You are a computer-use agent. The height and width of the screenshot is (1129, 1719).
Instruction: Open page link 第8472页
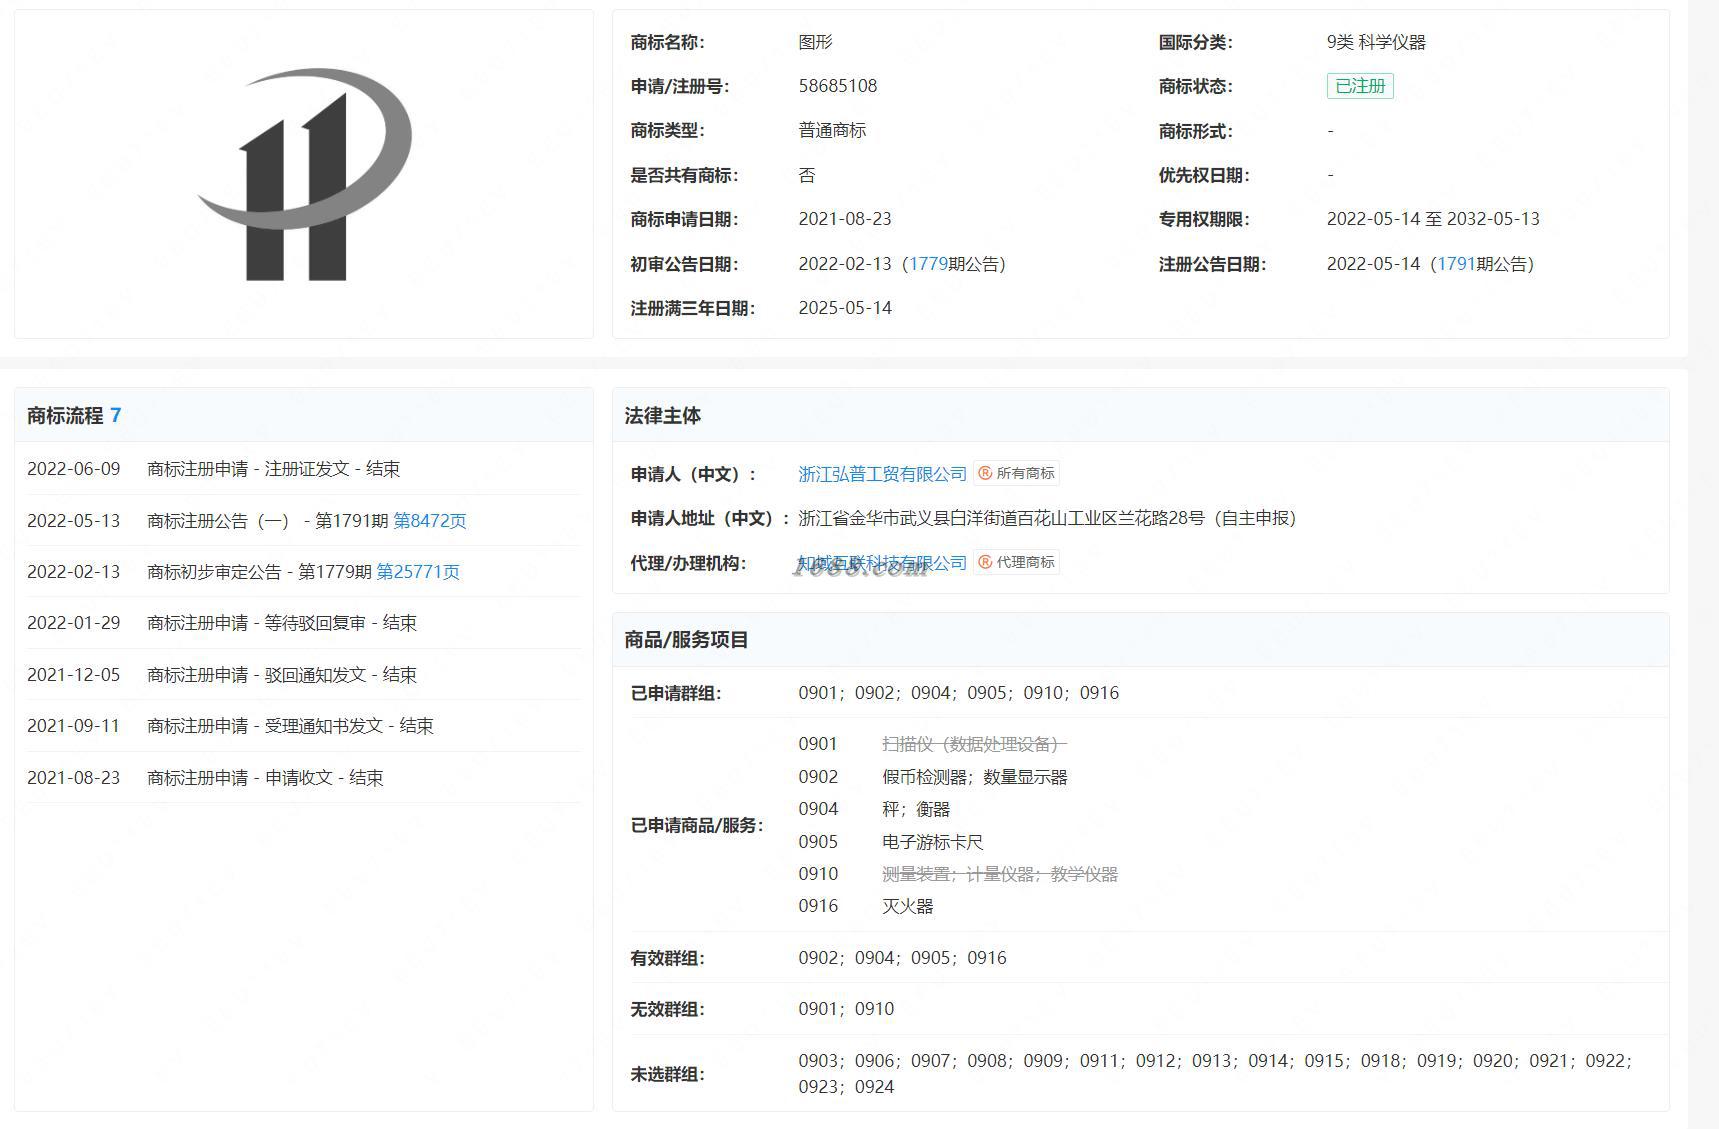point(430,521)
